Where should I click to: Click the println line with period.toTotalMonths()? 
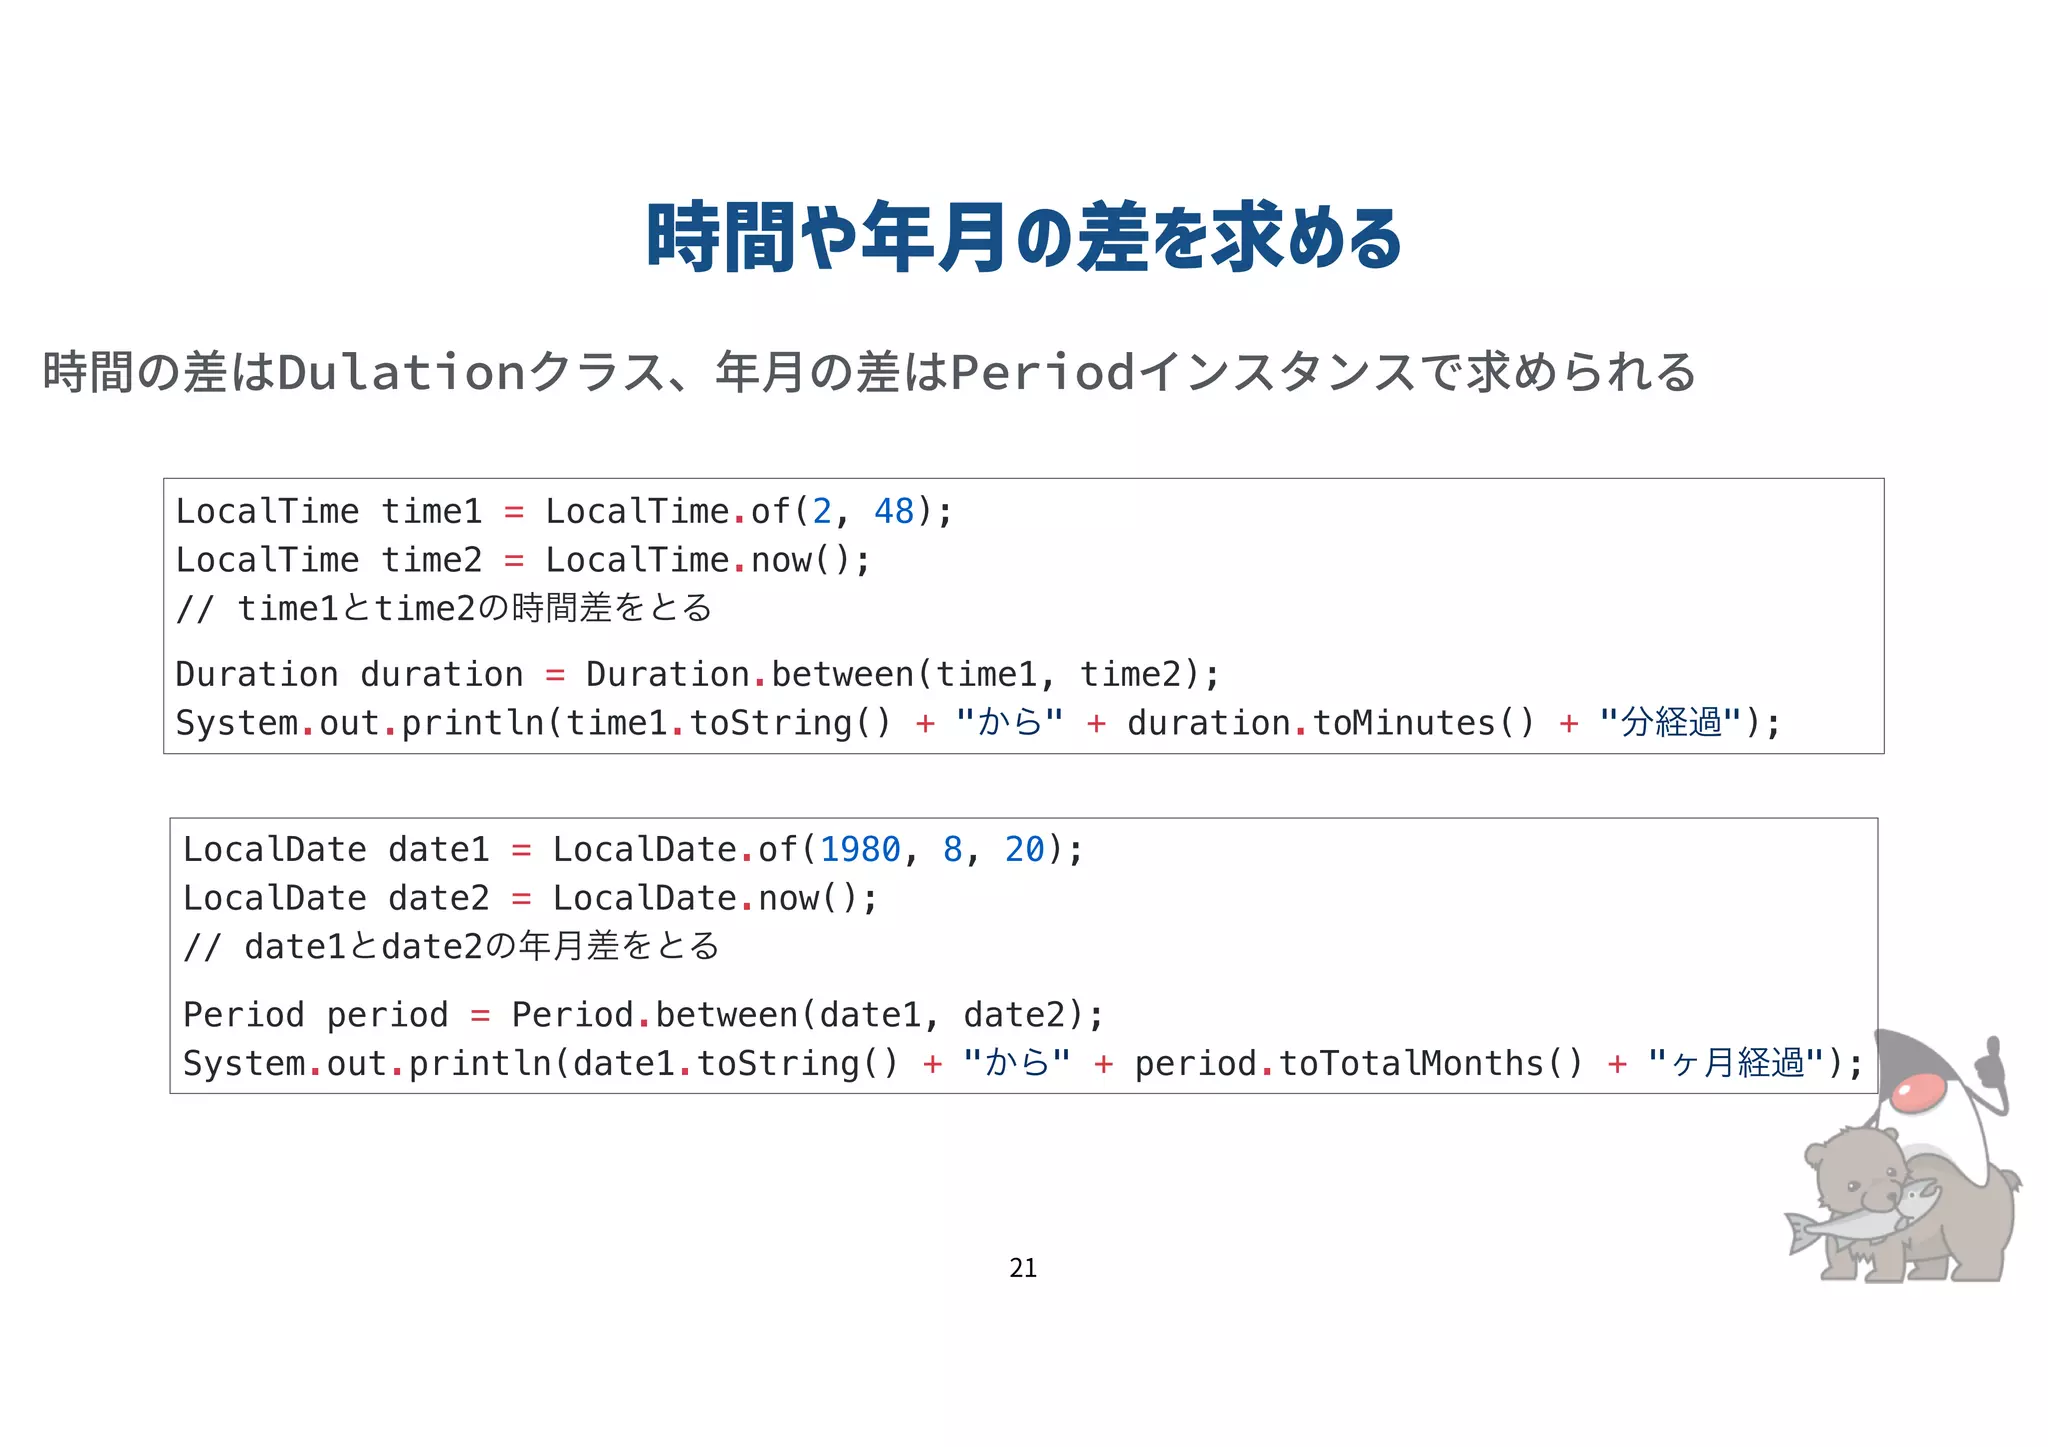click(x=1023, y=1062)
